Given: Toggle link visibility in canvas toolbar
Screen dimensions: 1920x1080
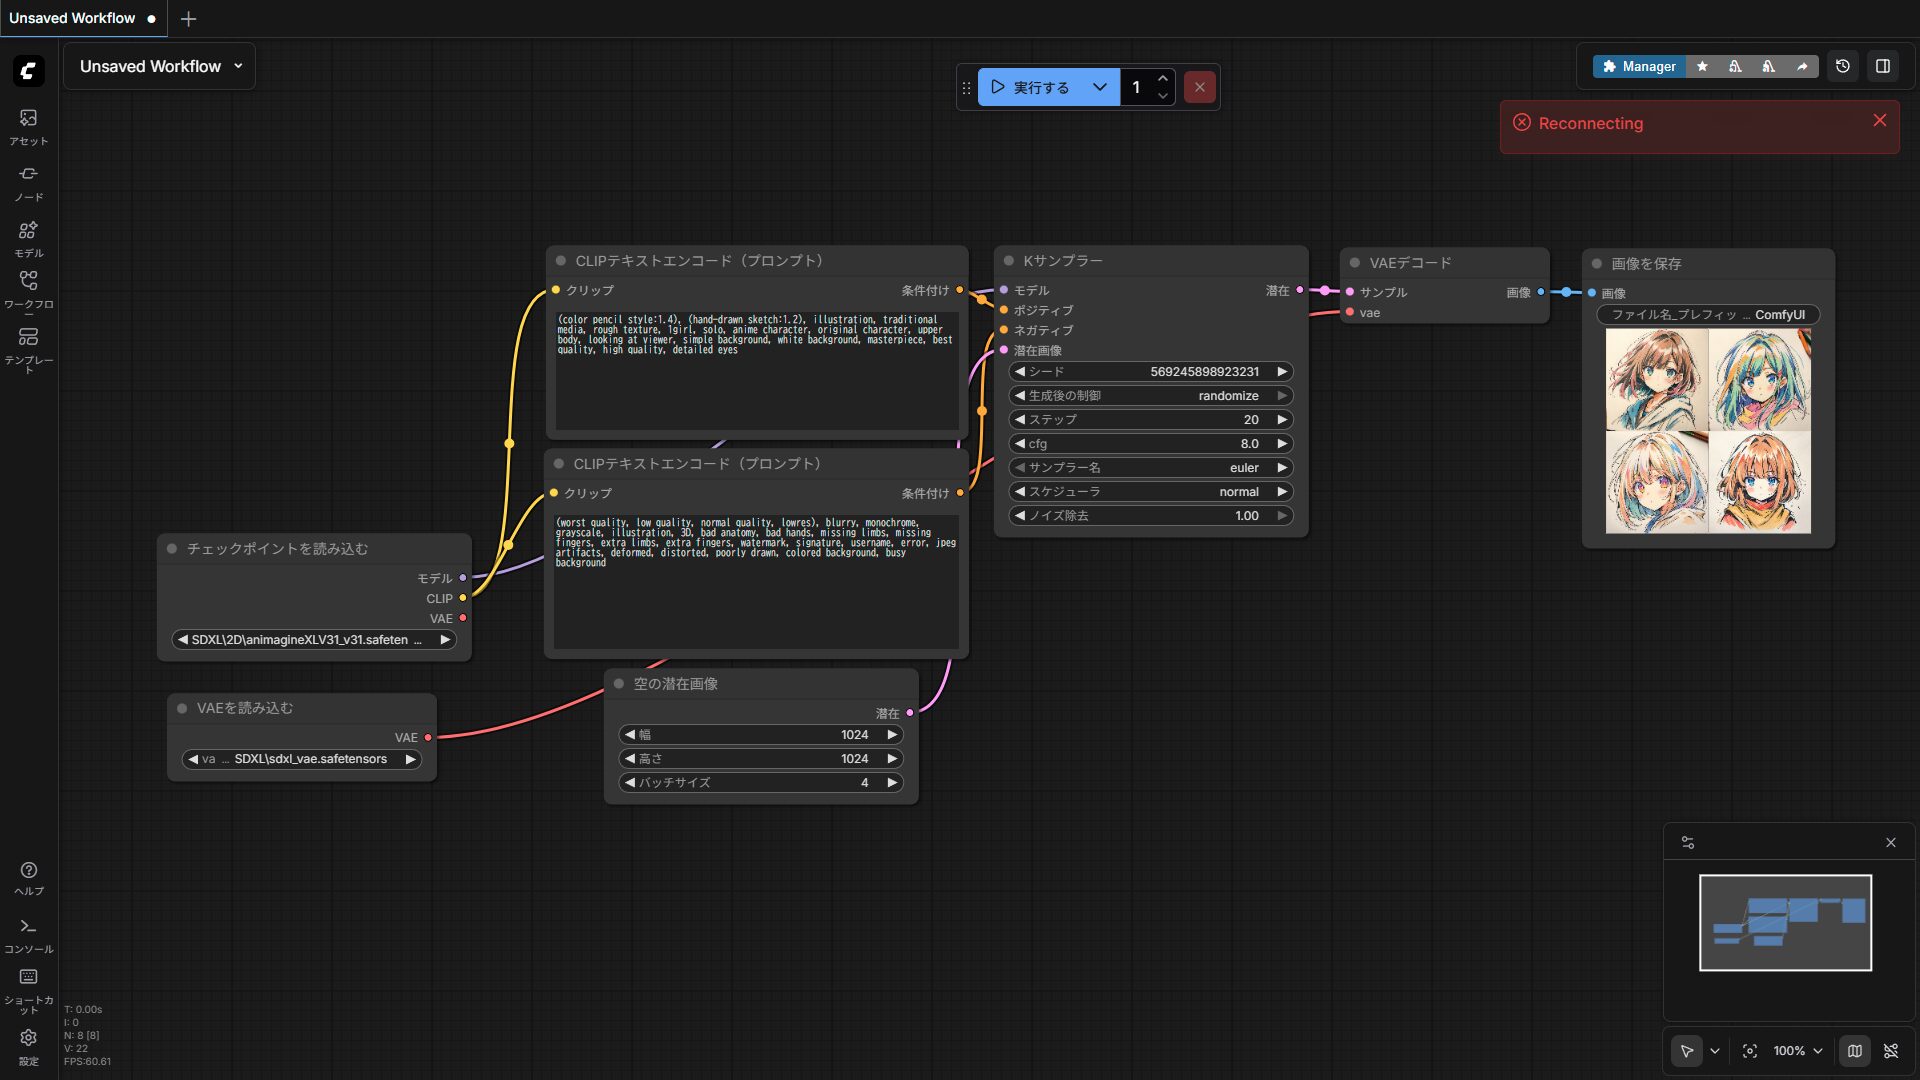Looking at the screenshot, I should (1891, 1051).
